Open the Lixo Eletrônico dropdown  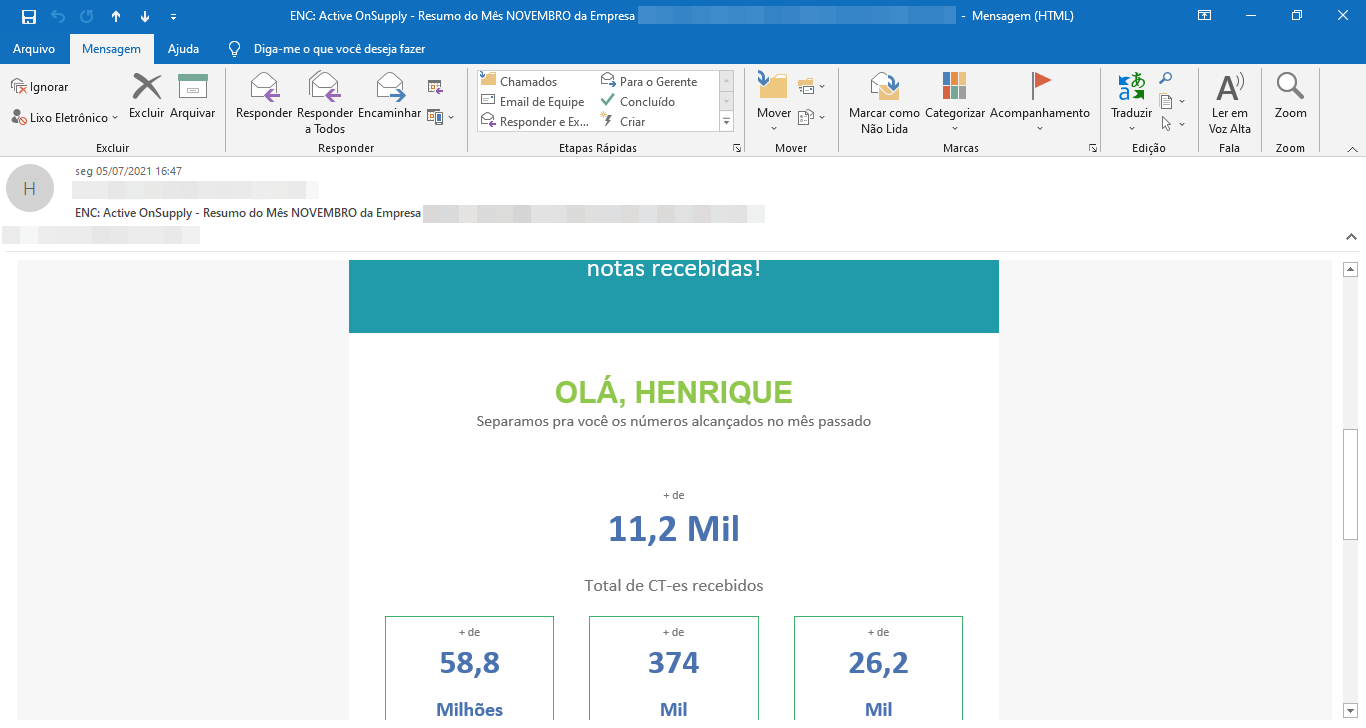(66, 118)
